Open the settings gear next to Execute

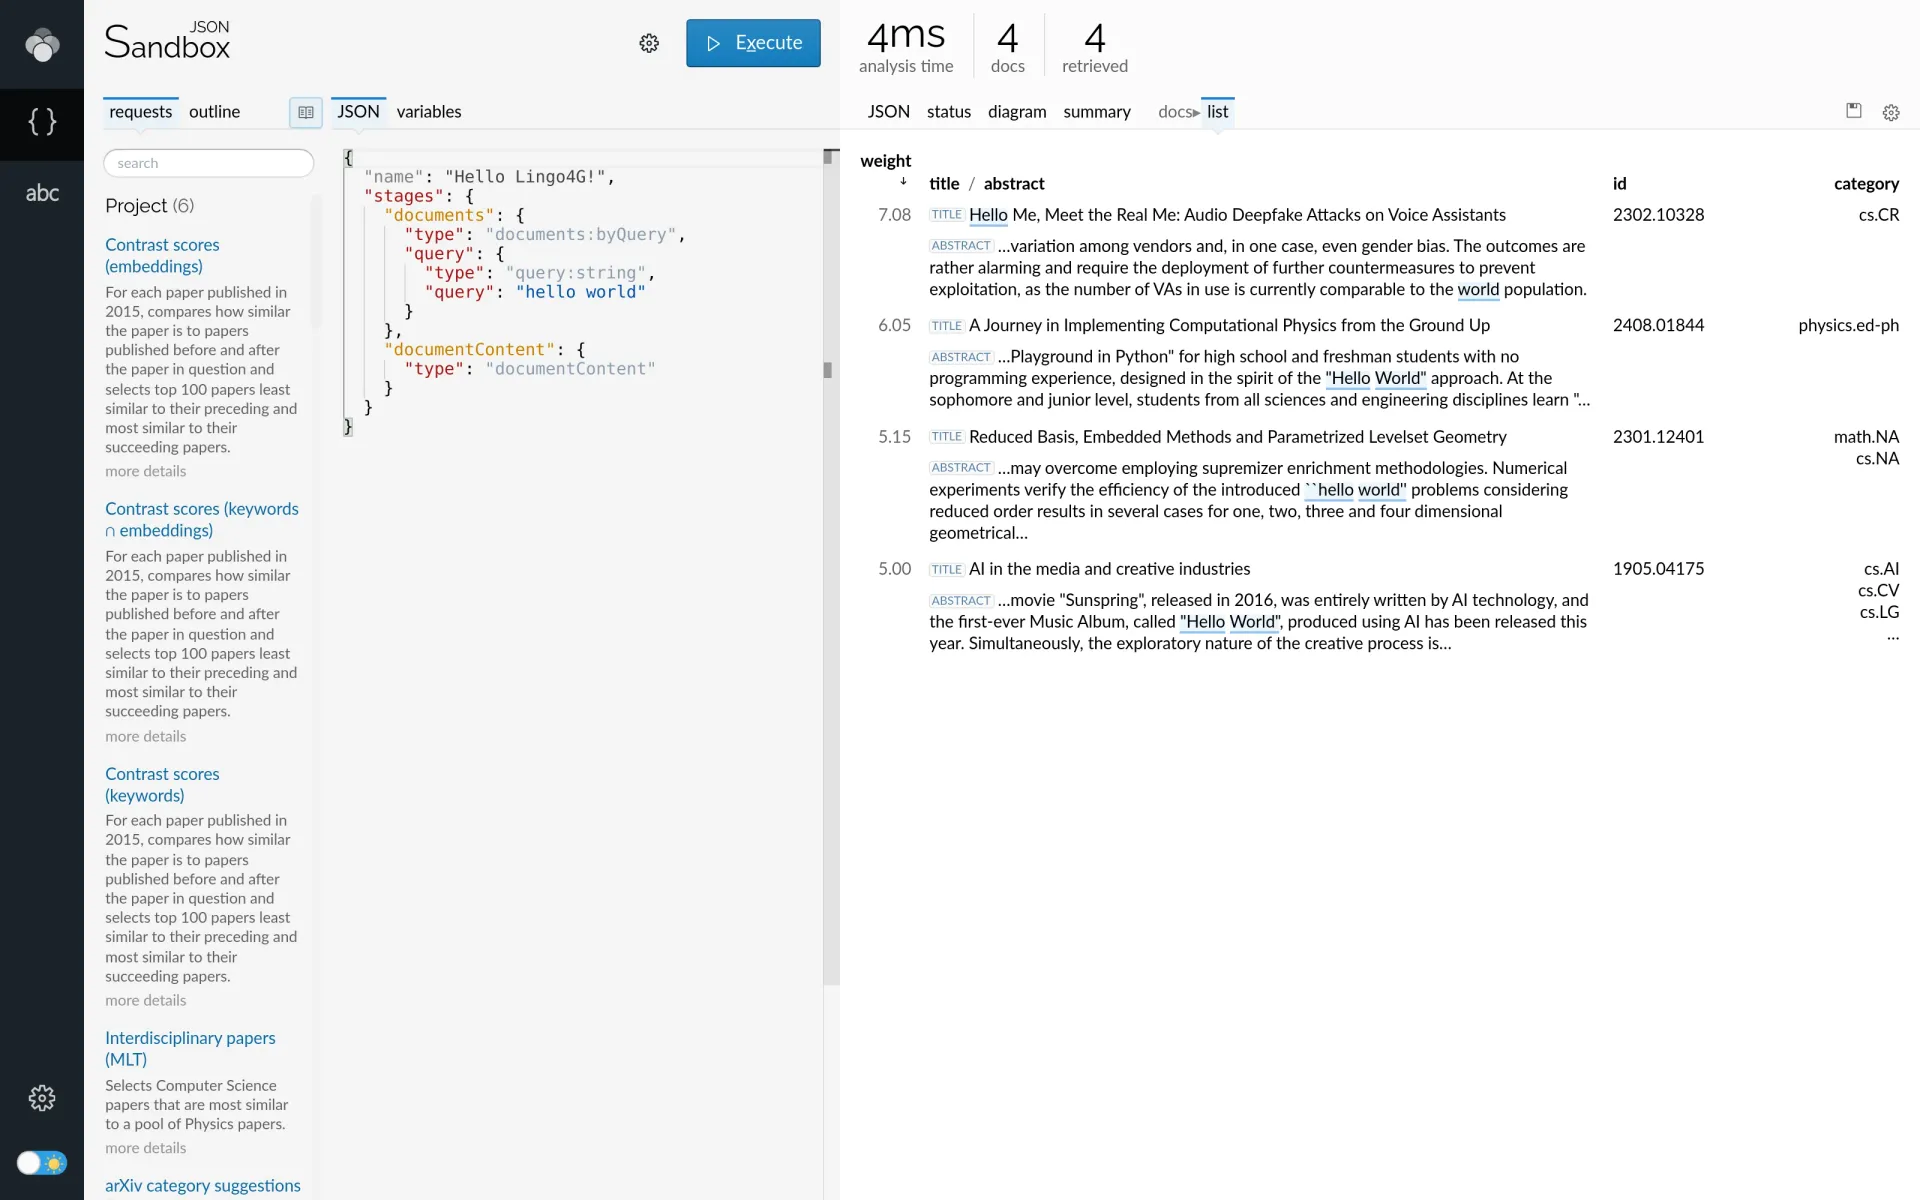pos(649,43)
